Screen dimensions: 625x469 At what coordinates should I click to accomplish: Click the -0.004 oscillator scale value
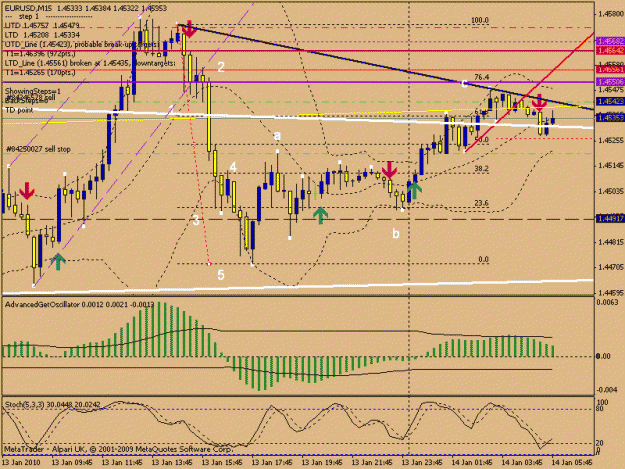(607, 390)
